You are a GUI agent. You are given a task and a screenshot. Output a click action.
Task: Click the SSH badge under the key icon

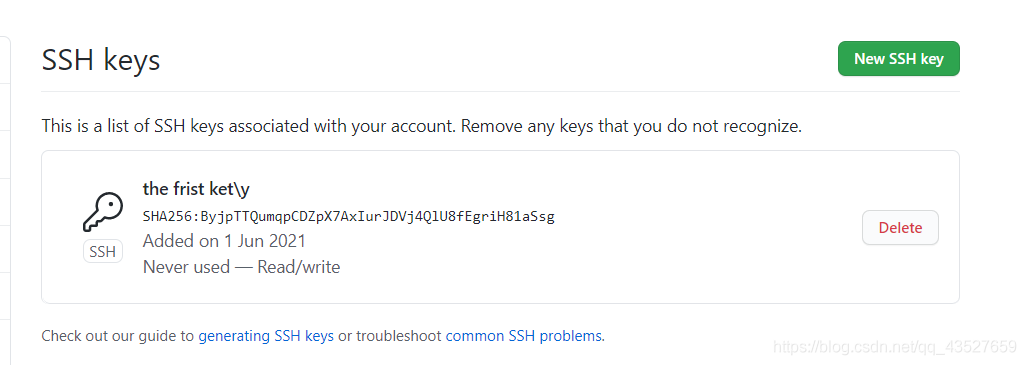(x=103, y=251)
